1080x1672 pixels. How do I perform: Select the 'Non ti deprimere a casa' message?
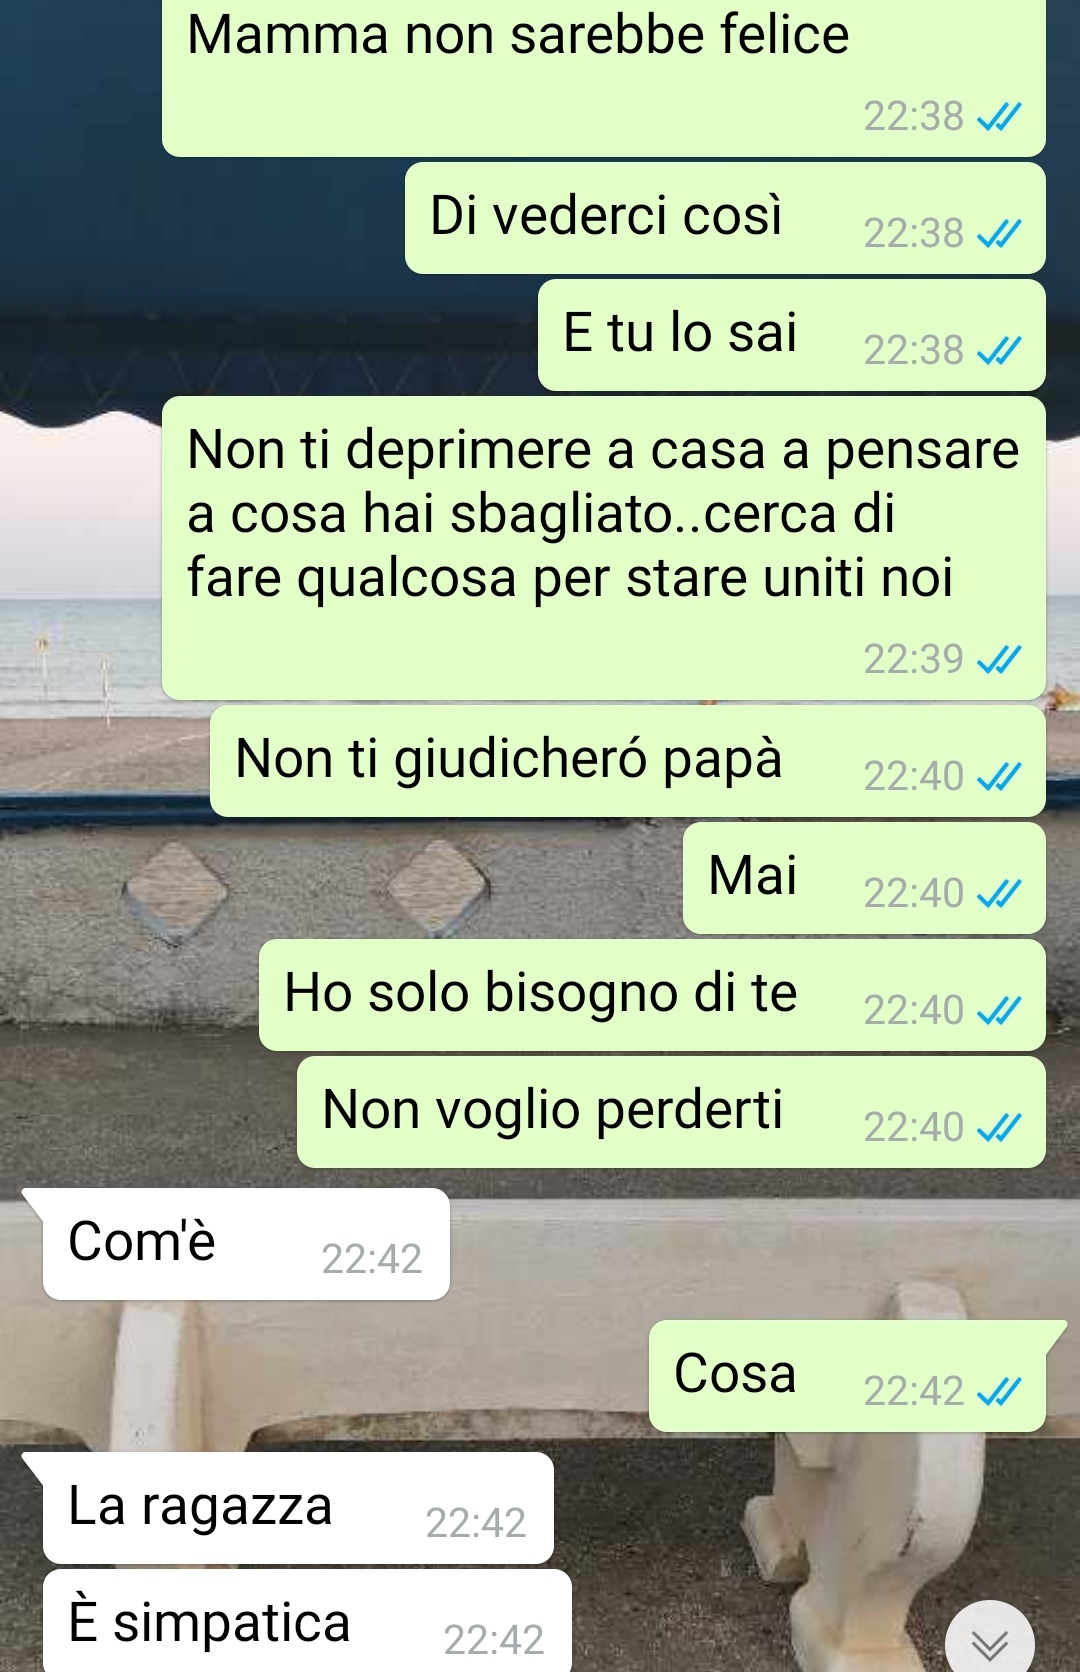click(604, 548)
